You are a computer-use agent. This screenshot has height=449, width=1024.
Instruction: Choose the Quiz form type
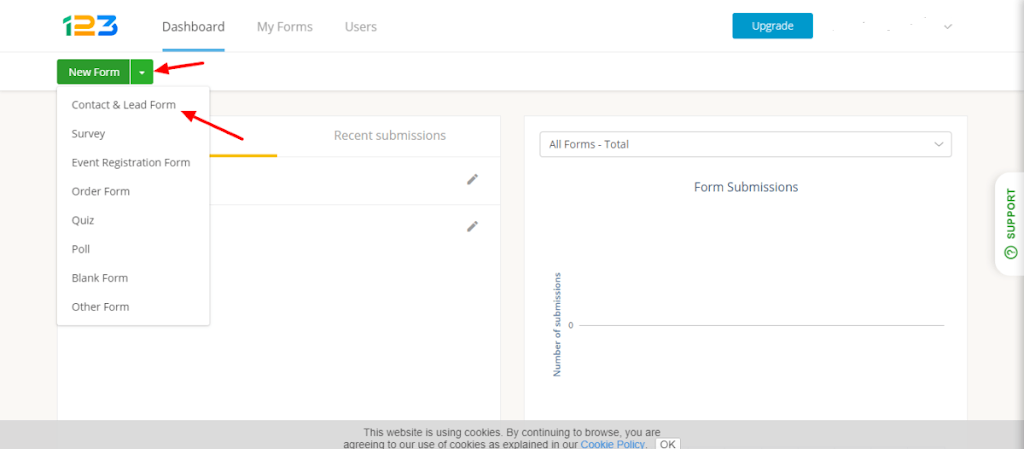(83, 220)
